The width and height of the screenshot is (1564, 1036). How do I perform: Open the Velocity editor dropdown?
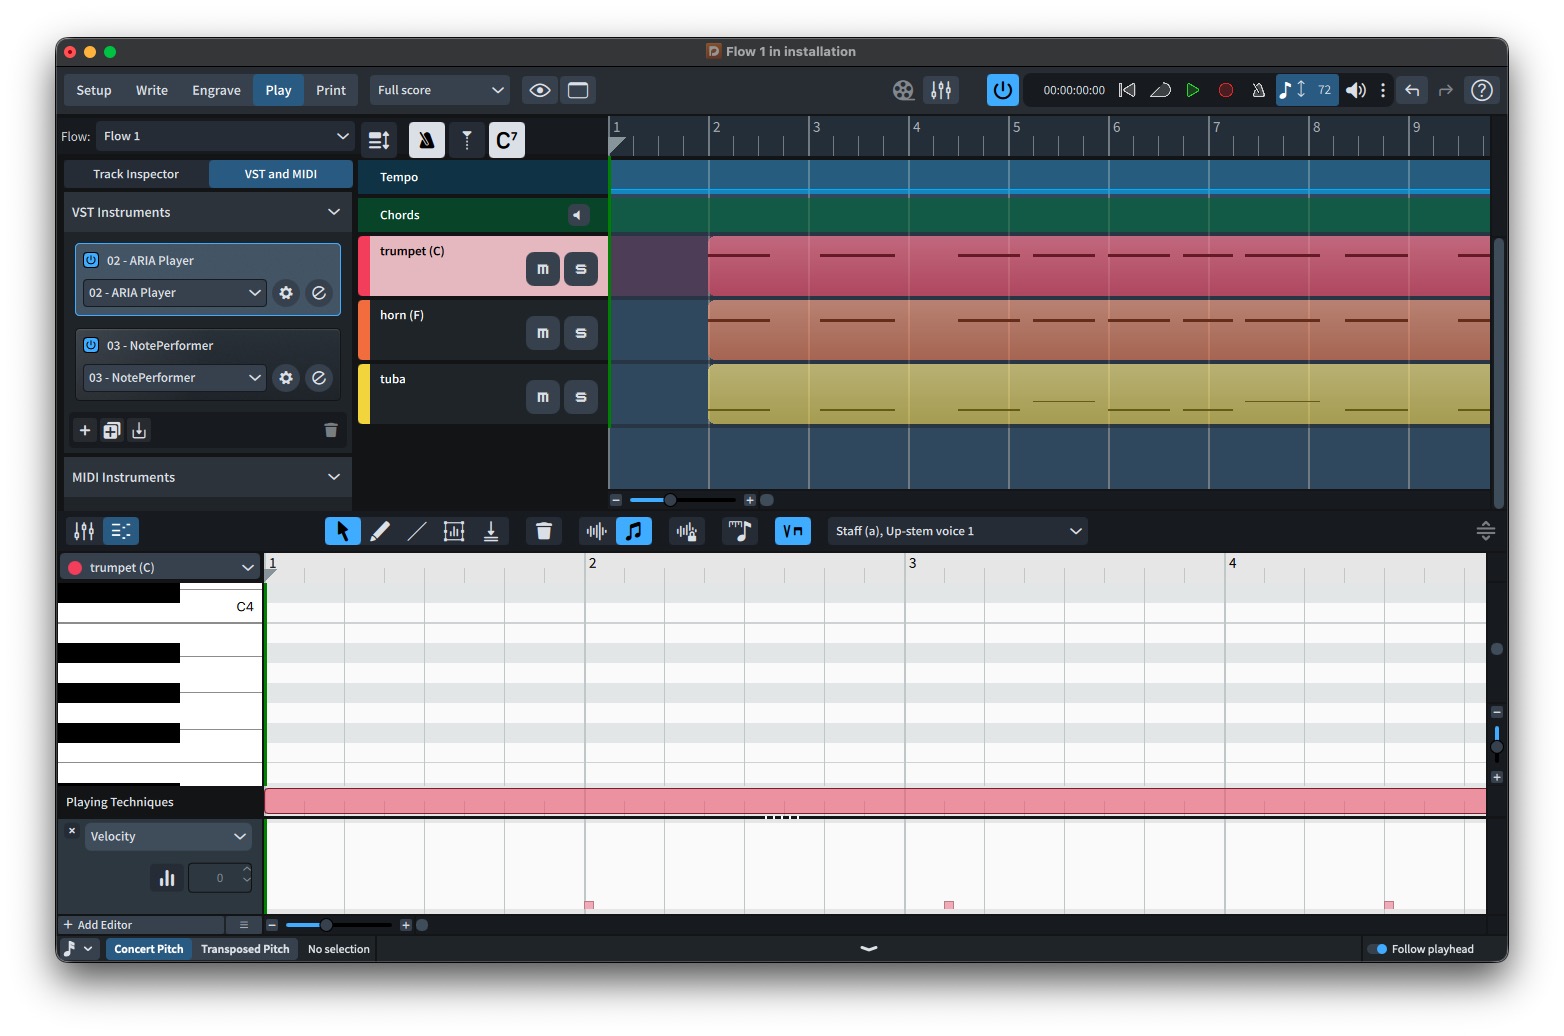click(167, 836)
